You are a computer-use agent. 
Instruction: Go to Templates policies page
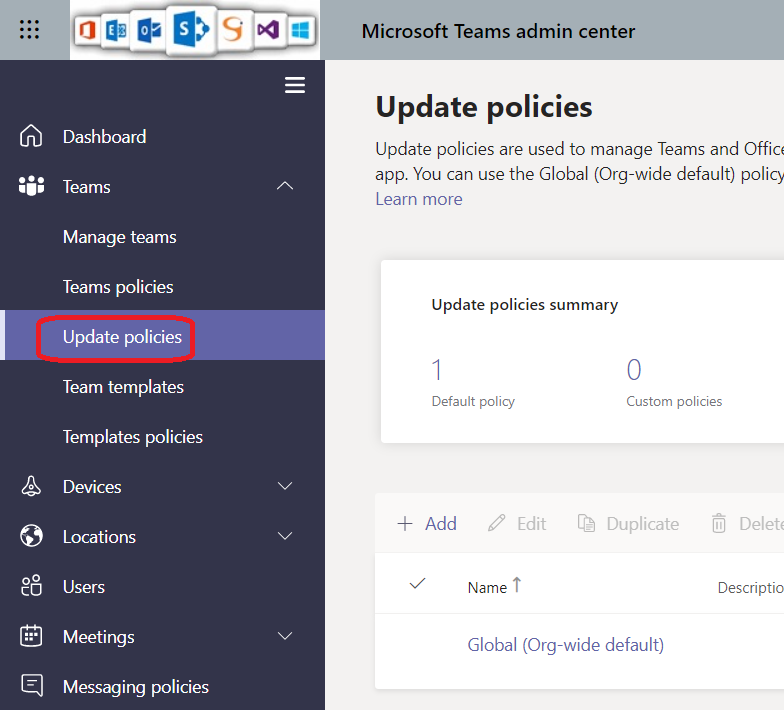coord(132,437)
